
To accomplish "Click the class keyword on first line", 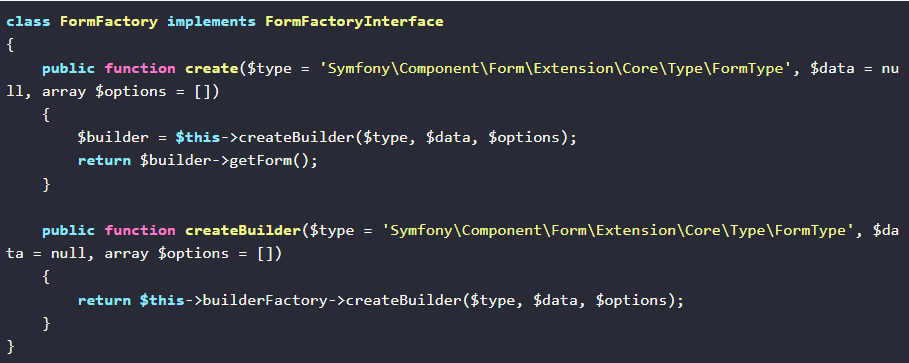I will 28,21.
